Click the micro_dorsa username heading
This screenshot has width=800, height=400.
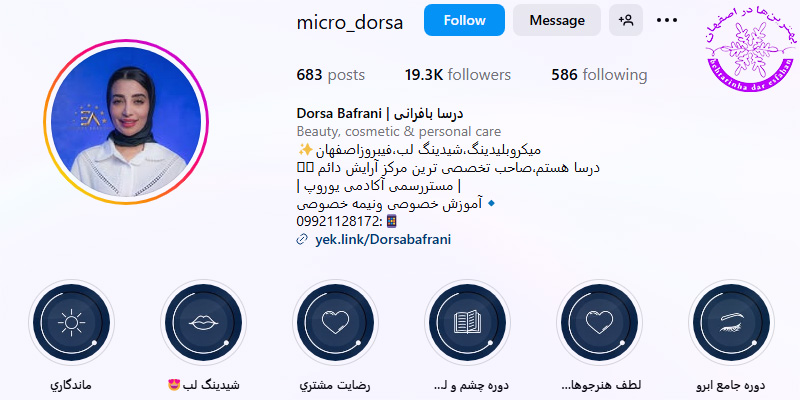(x=349, y=22)
